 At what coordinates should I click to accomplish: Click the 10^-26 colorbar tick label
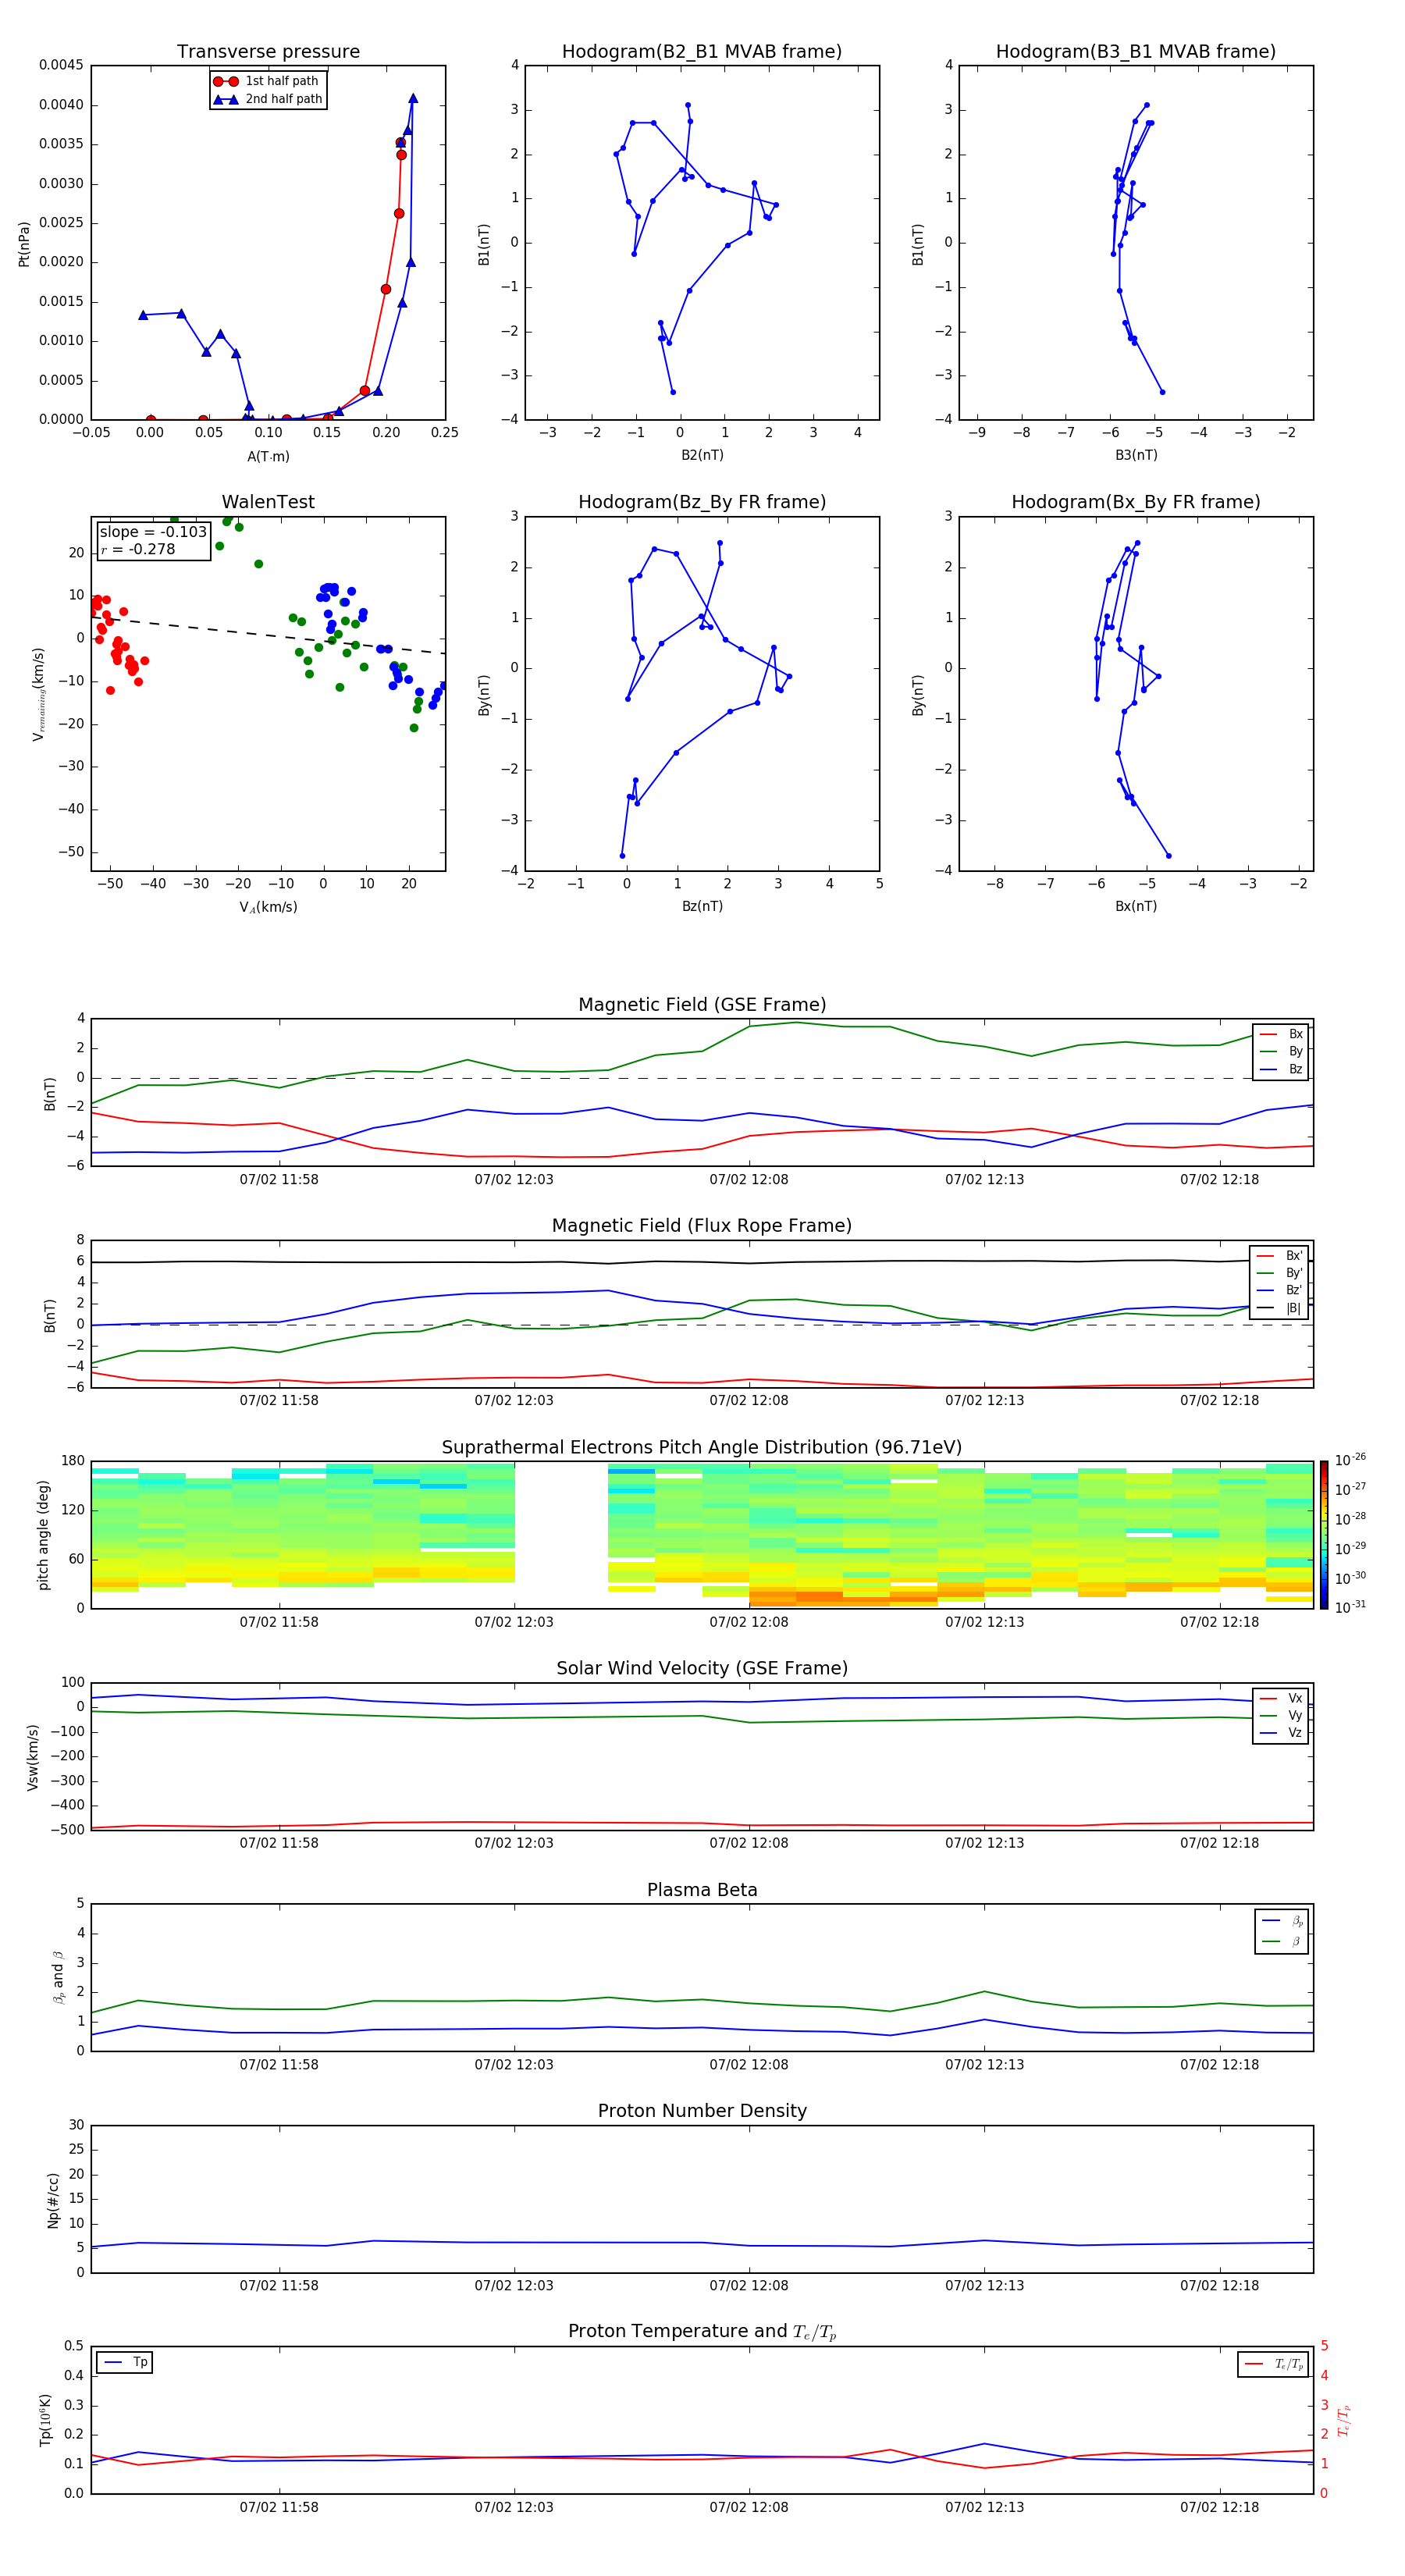[1350, 1460]
